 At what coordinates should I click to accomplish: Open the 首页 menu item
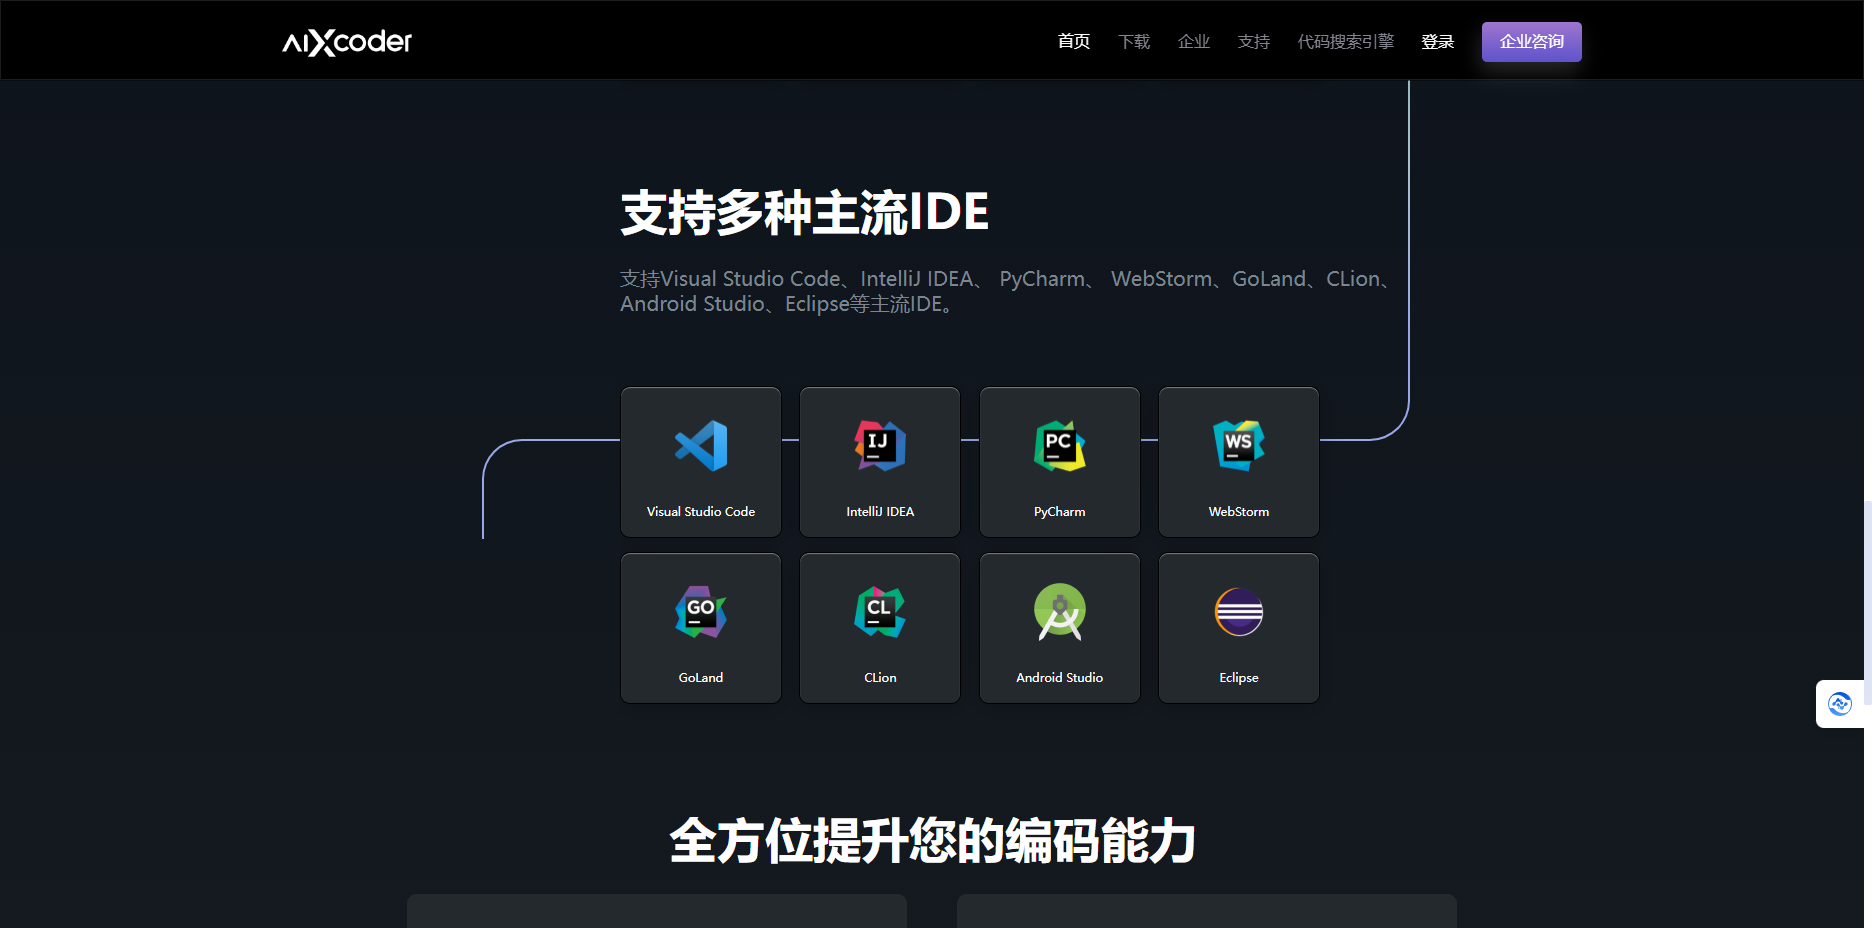pyautogui.click(x=1073, y=41)
